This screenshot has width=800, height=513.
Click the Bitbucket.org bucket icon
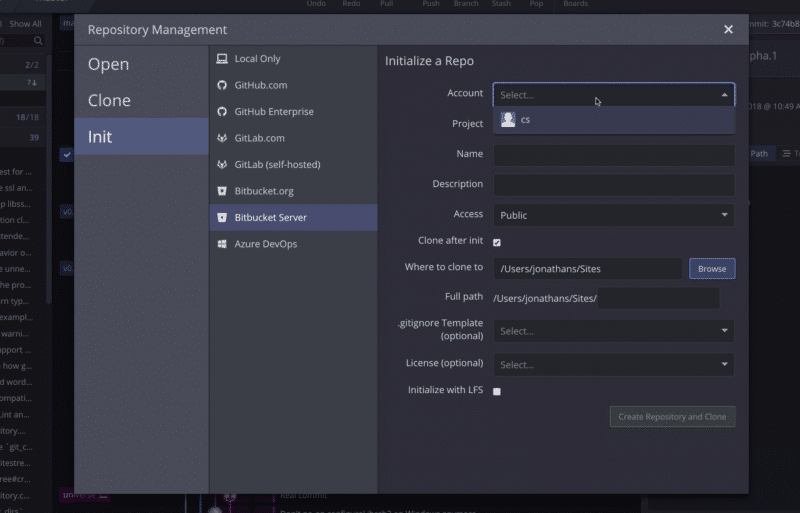tap(222, 191)
